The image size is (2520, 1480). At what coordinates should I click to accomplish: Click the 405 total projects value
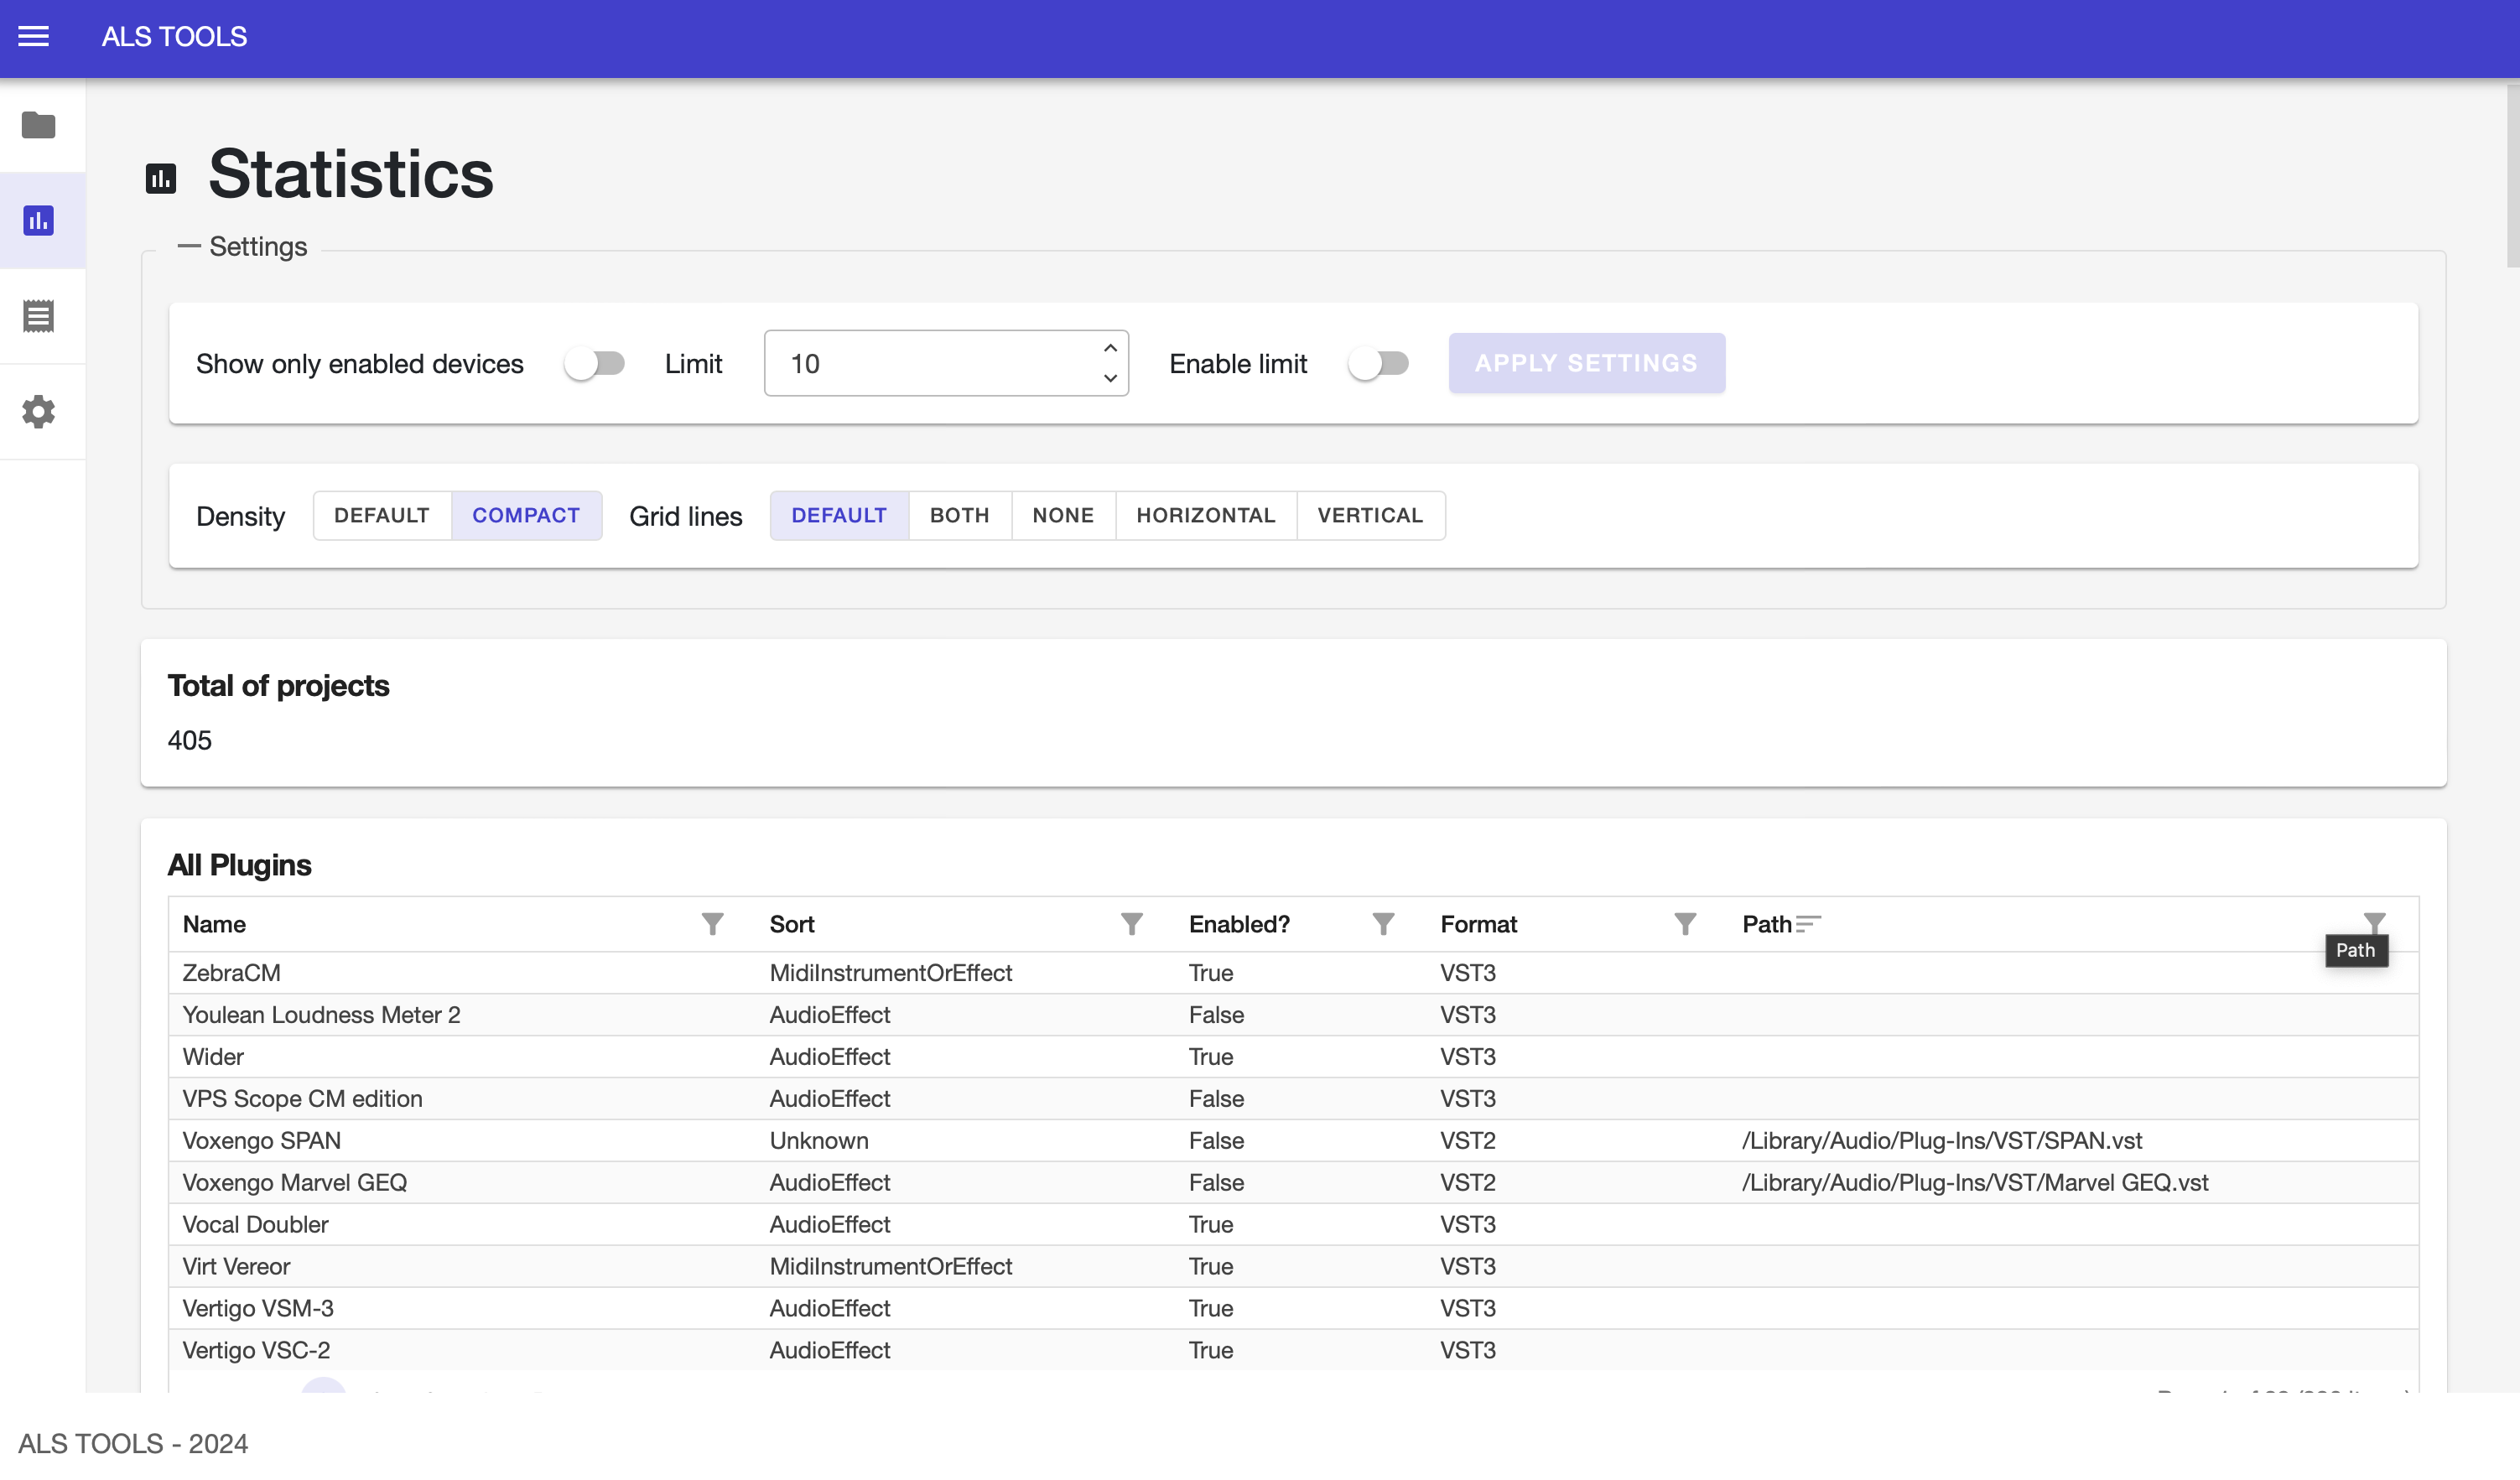coord(190,740)
